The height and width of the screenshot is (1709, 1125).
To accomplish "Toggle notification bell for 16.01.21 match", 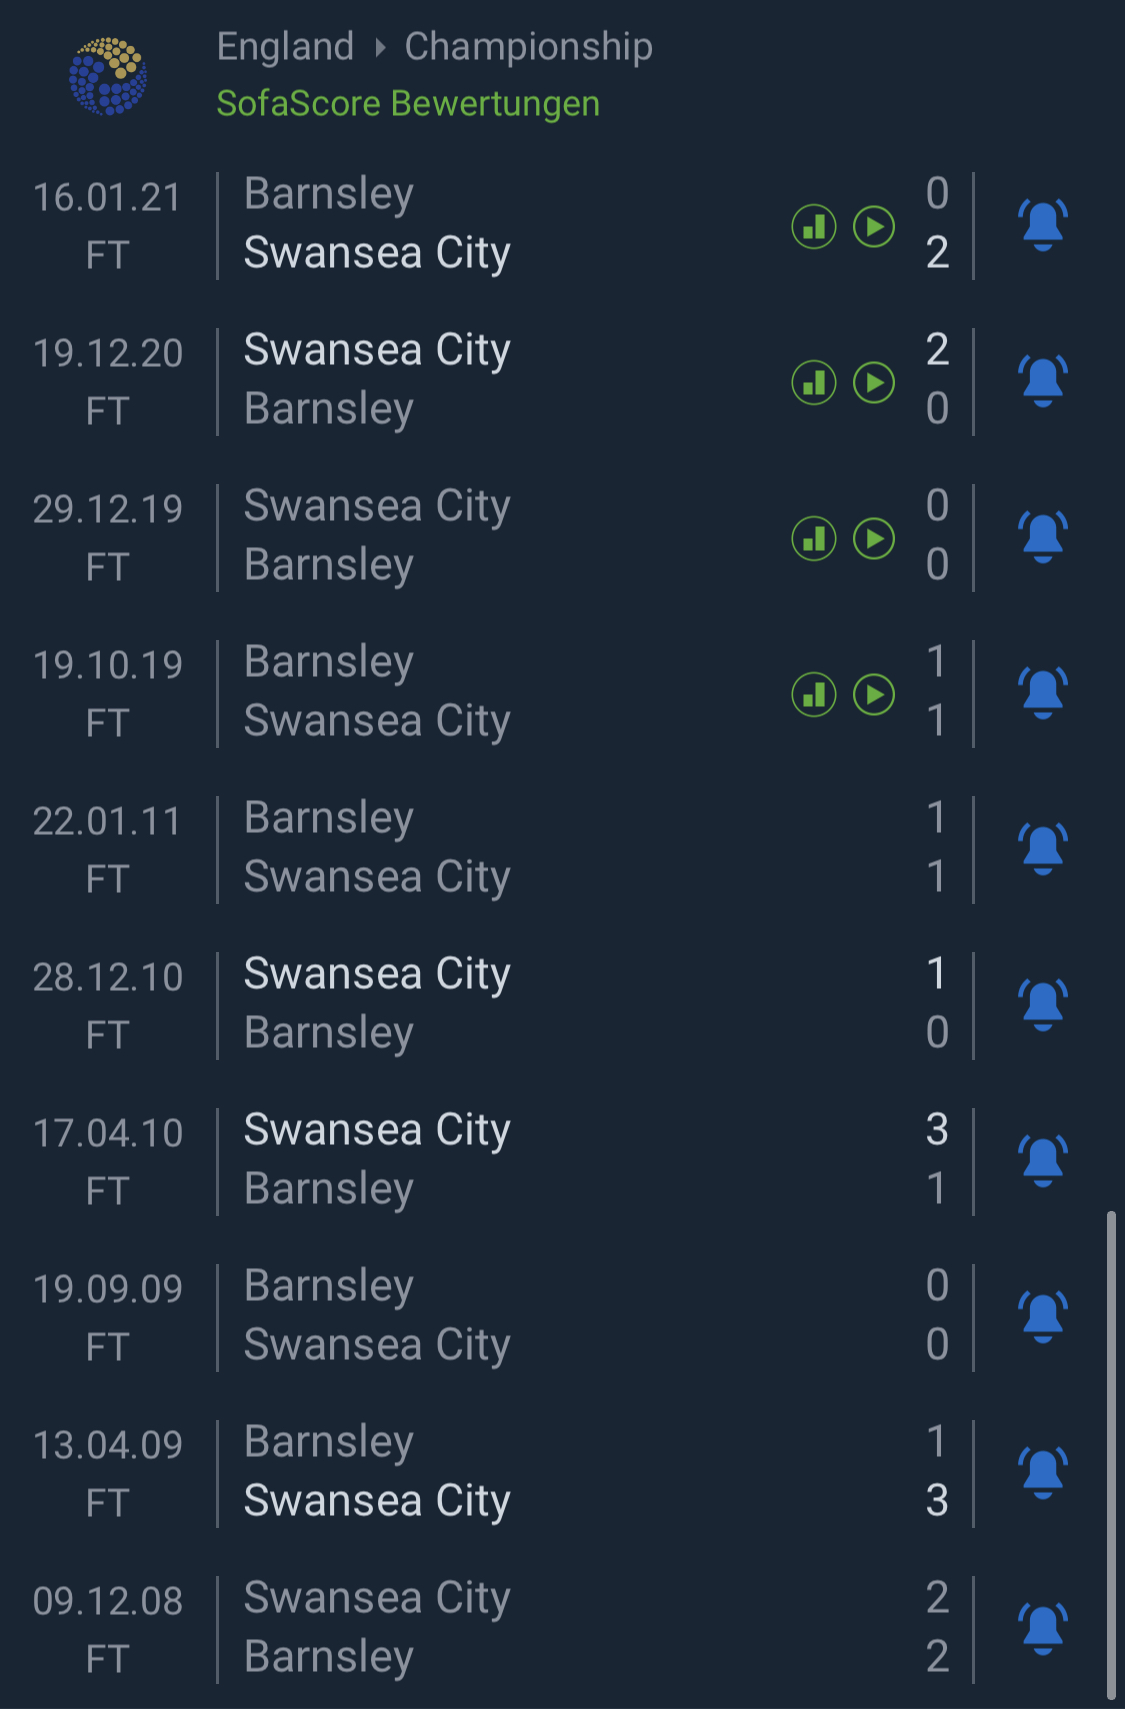I will pyautogui.click(x=1043, y=225).
